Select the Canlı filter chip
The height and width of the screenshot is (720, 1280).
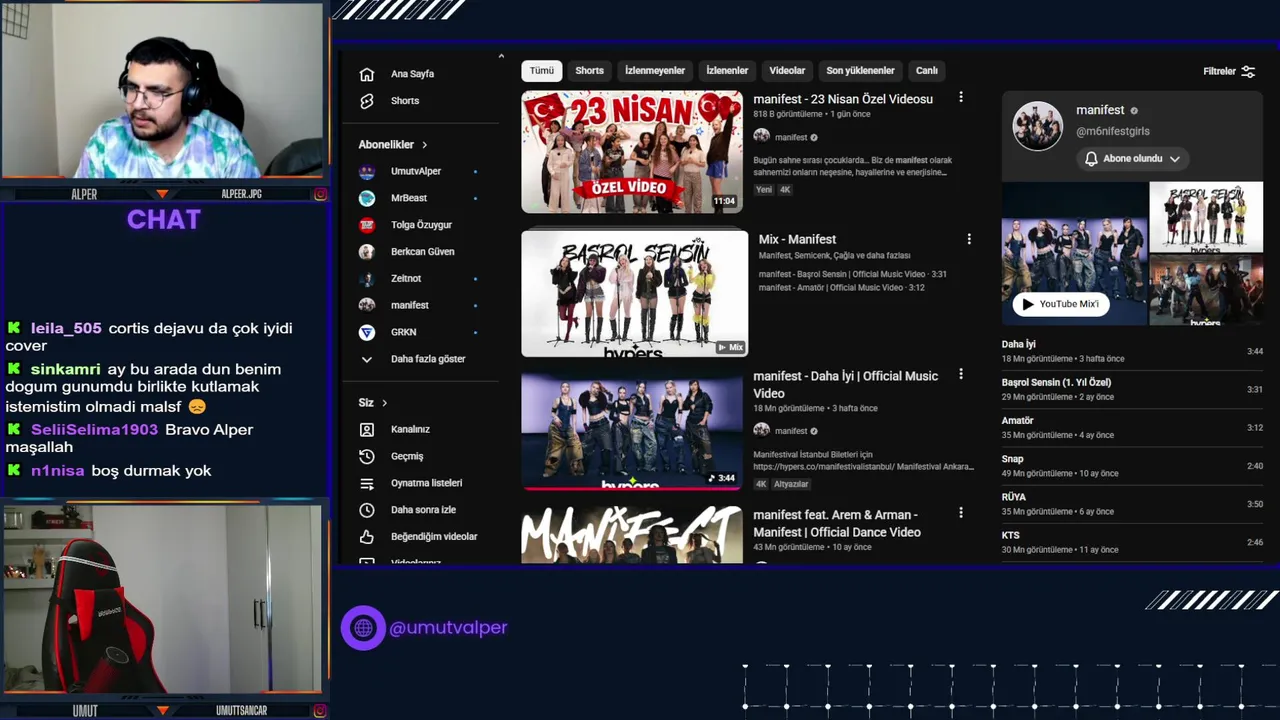coord(927,71)
